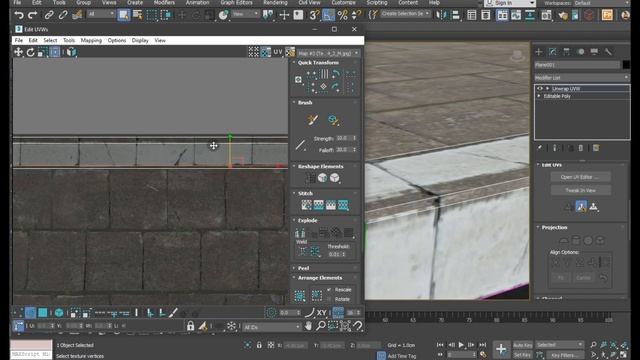Open the Render Setup icon
This screenshot has width=640, height=360.
click(x=546, y=15)
